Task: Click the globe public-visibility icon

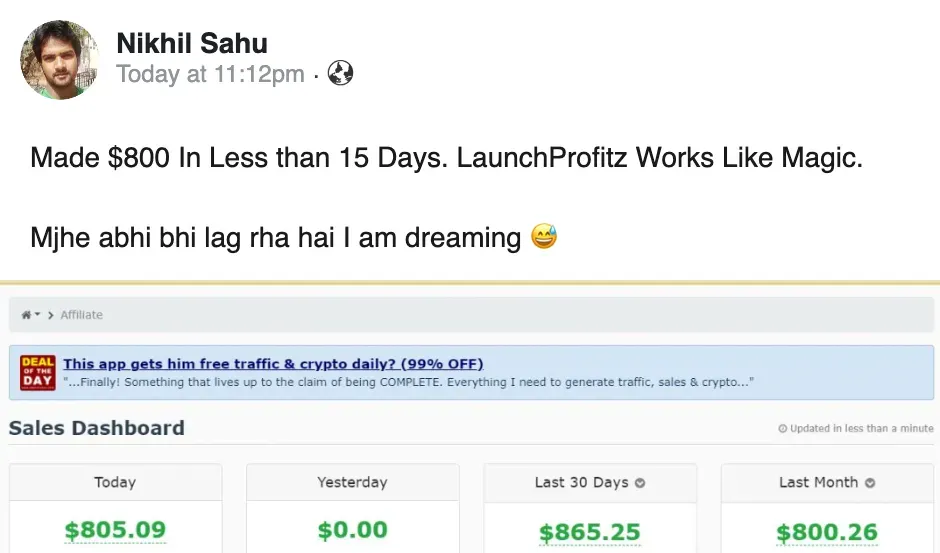Action: tap(341, 74)
